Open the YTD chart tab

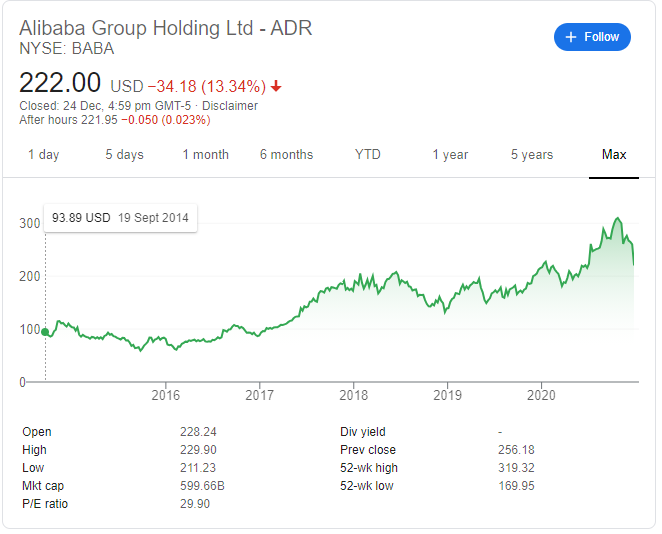[x=368, y=155]
